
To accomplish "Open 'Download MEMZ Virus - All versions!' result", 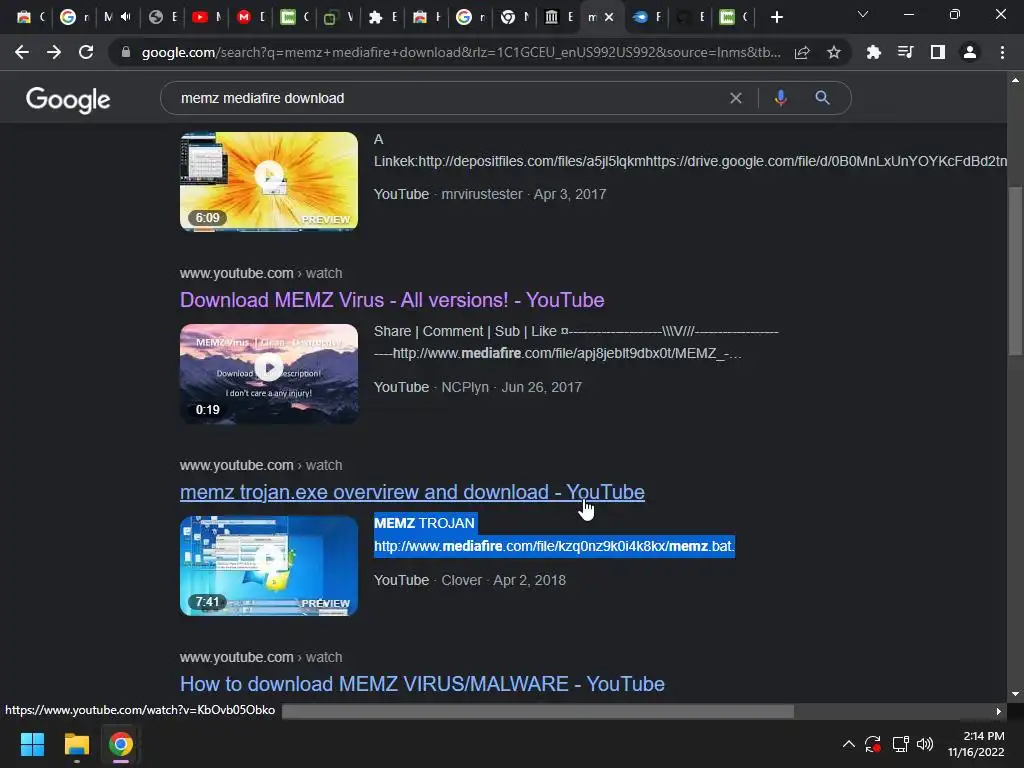I will point(392,300).
